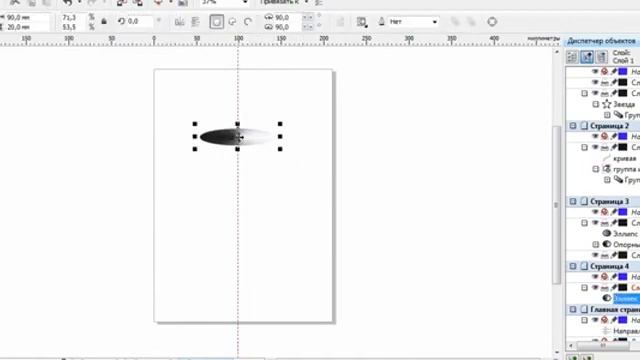Viewport: 640px width, 360px height.
Task: Click blue color swatch of Страница 2 guides layer
Action: 623,136
